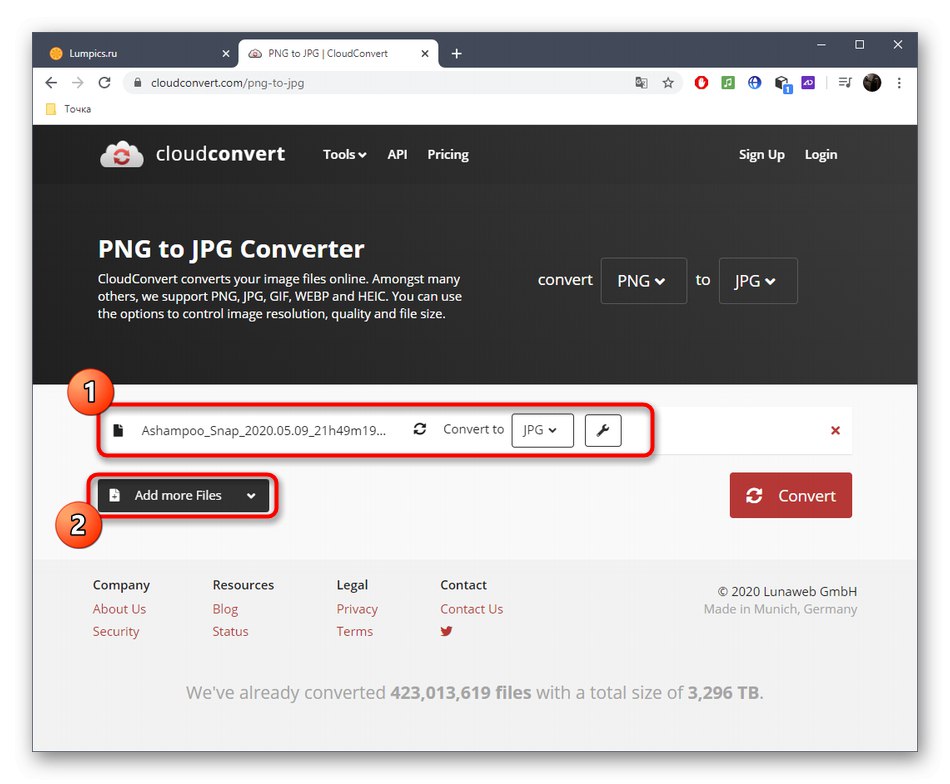
Task: Open the Security link
Action: [116, 631]
